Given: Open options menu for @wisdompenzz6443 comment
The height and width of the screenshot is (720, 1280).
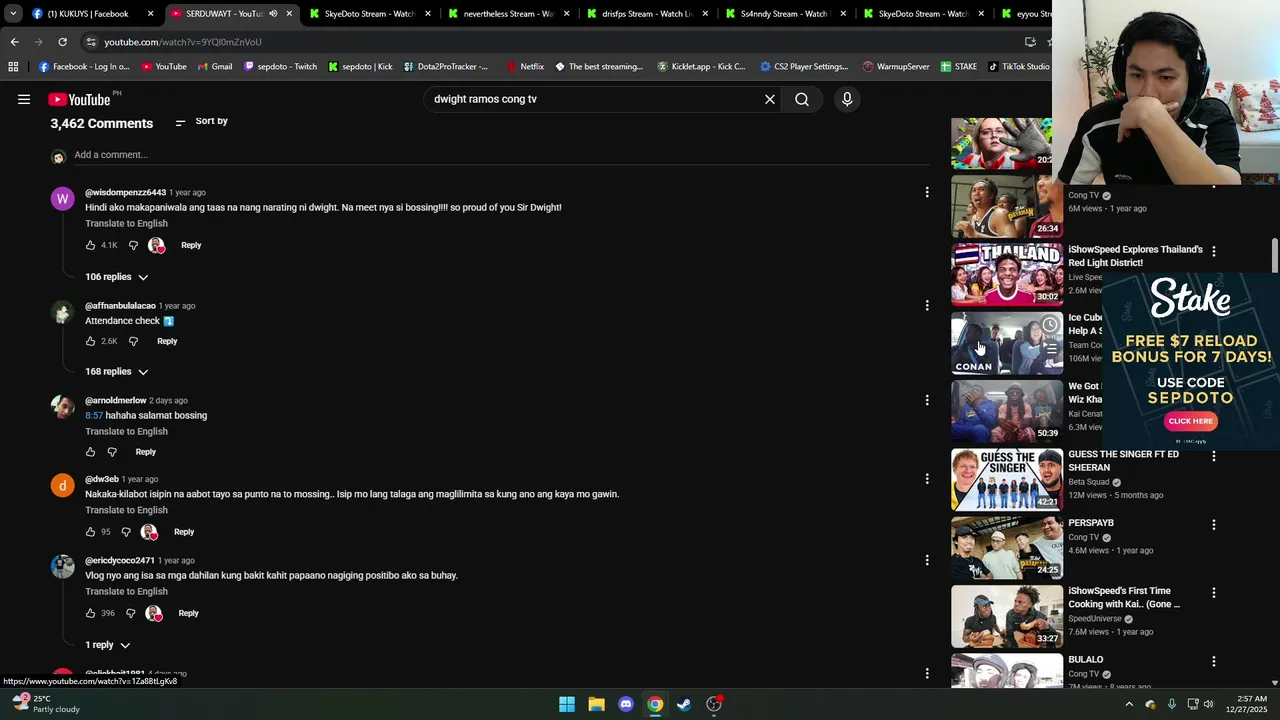Looking at the screenshot, I should (x=927, y=192).
